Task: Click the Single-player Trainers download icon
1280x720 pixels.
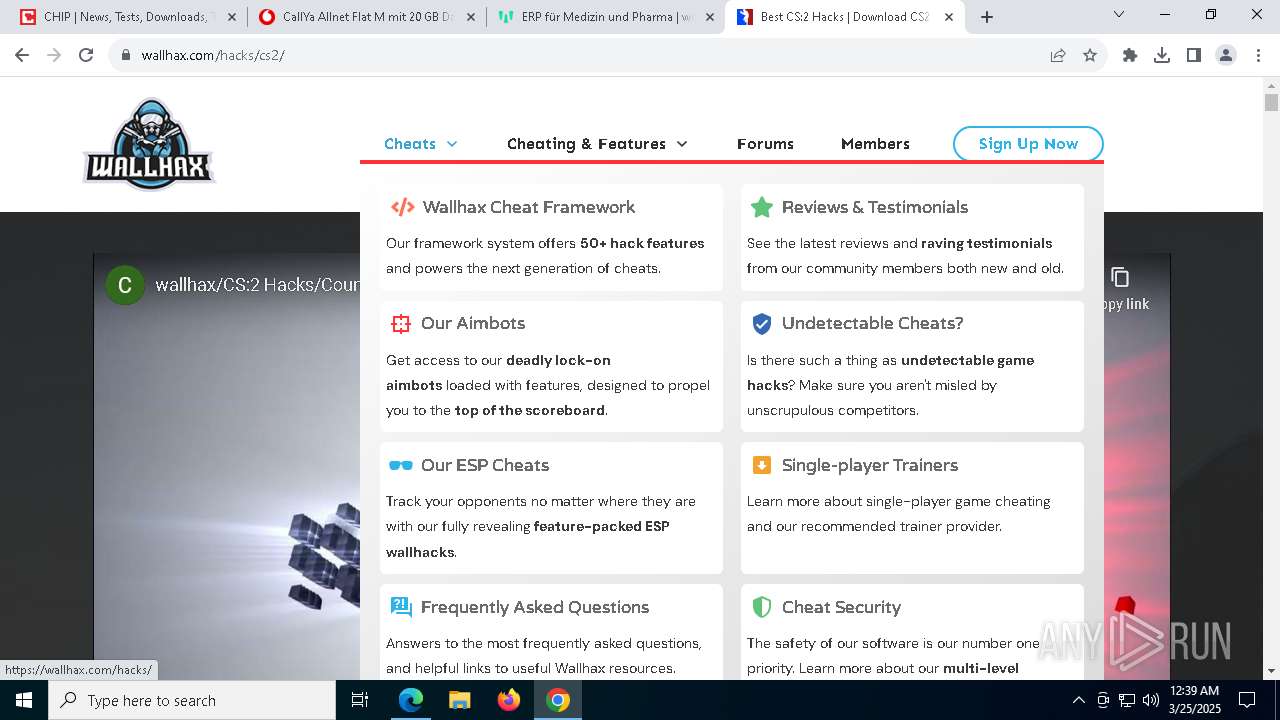Action: click(762, 465)
